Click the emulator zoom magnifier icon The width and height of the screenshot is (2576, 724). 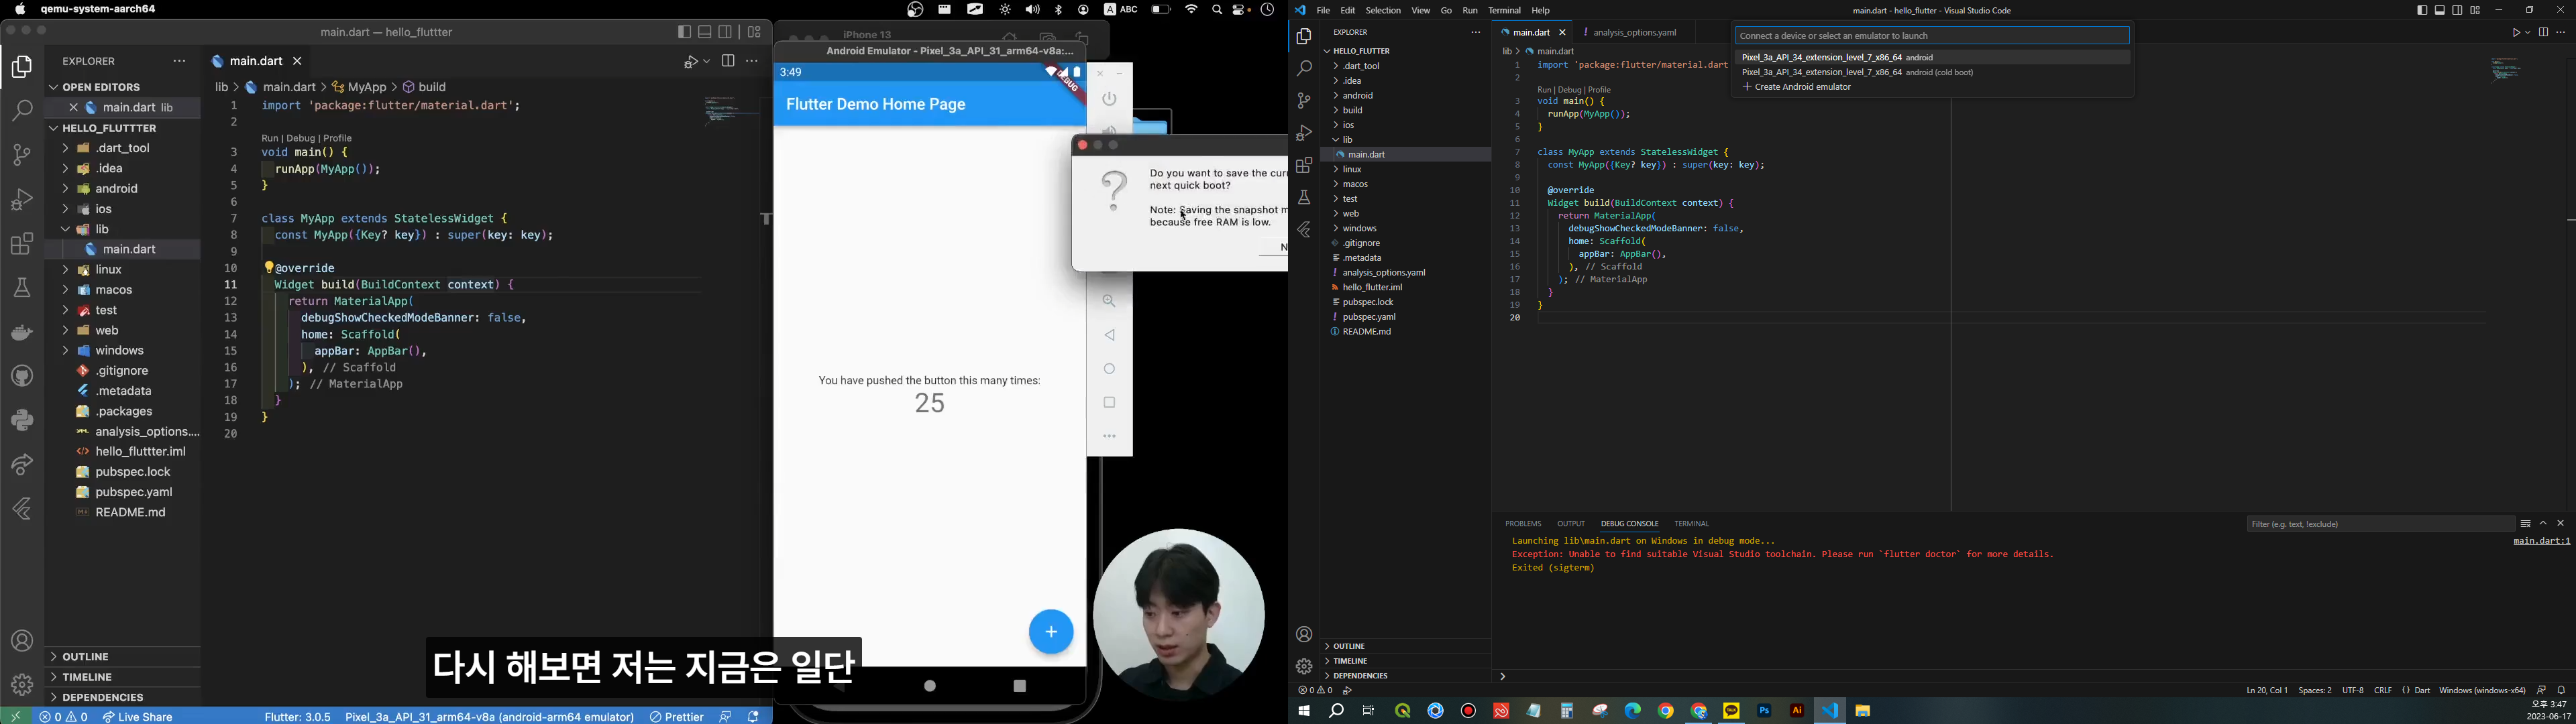tap(1110, 301)
